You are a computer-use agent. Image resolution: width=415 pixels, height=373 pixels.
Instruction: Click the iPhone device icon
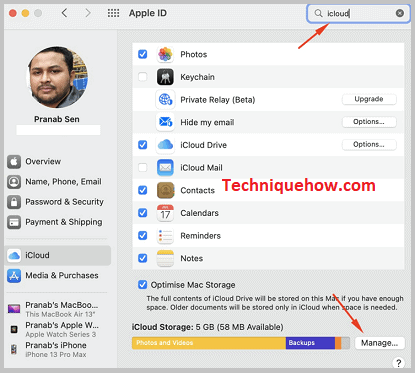14,349
